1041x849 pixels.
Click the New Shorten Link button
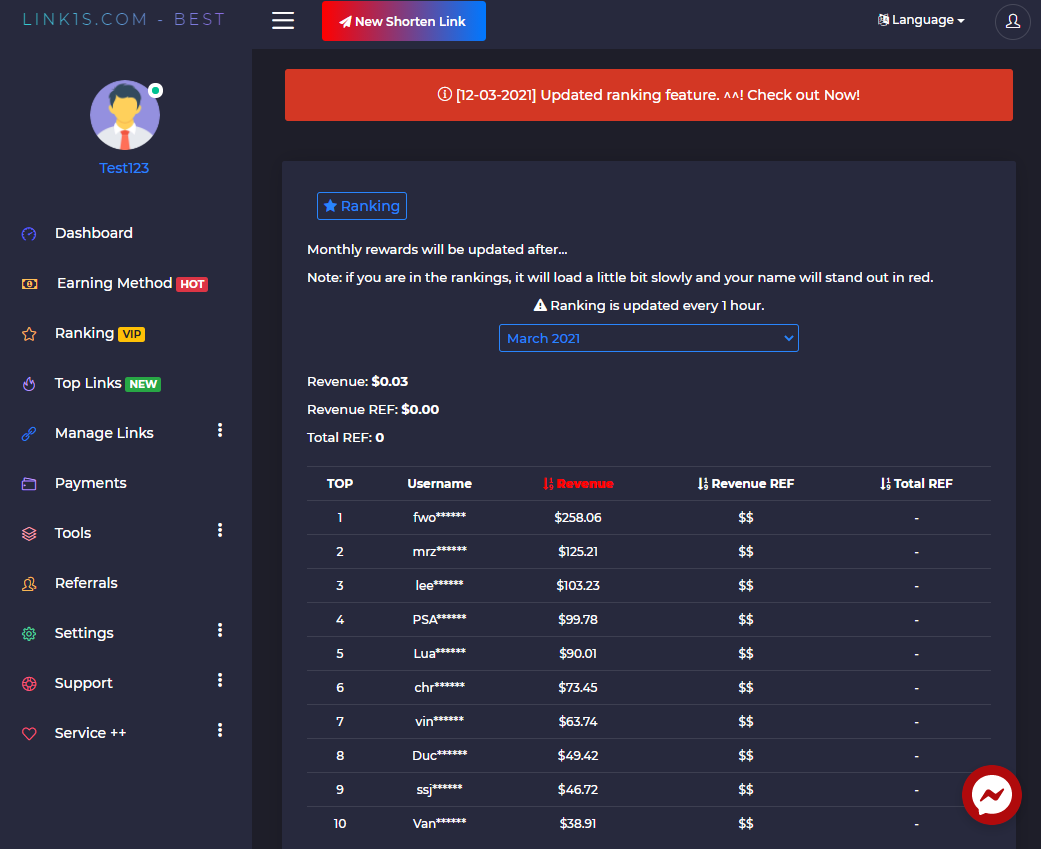pyautogui.click(x=404, y=21)
